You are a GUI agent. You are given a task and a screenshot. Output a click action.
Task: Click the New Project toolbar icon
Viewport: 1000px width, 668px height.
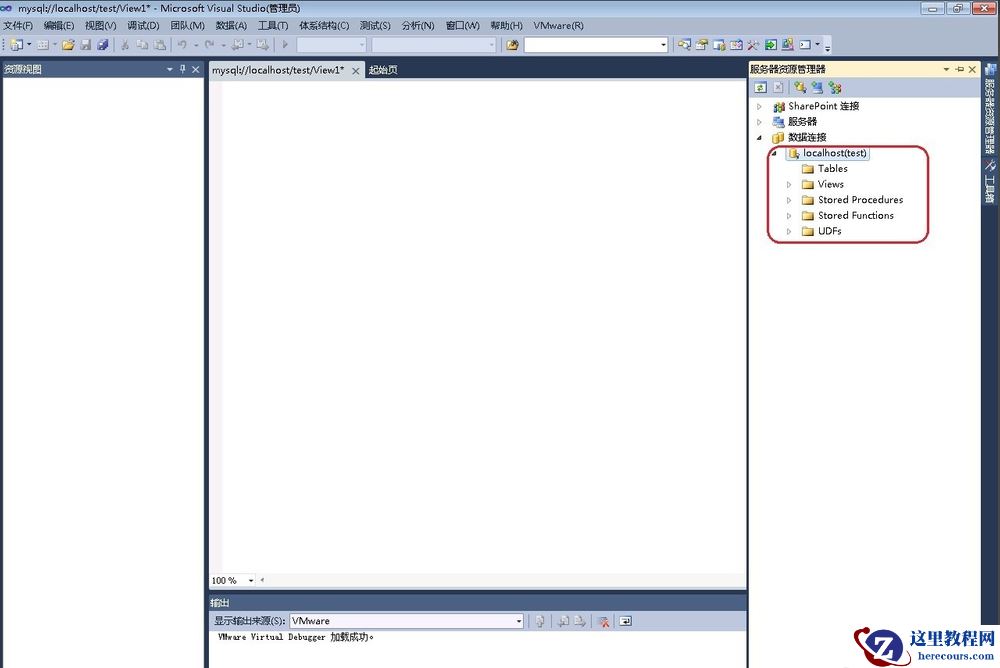point(15,45)
